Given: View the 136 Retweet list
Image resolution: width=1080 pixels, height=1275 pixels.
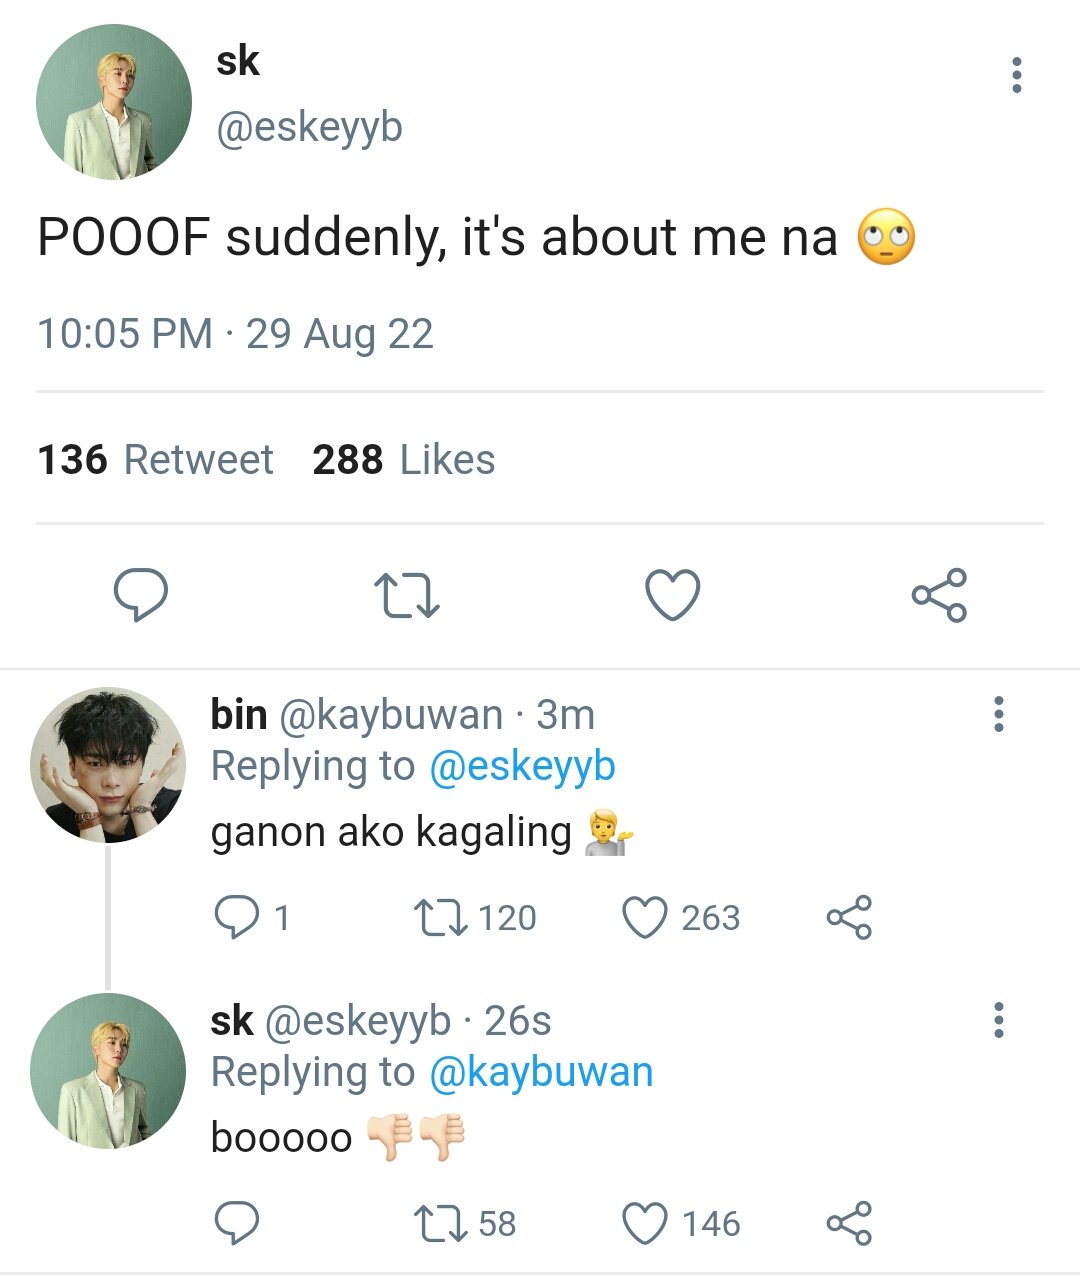Looking at the screenshot, I should pos(155,460).
